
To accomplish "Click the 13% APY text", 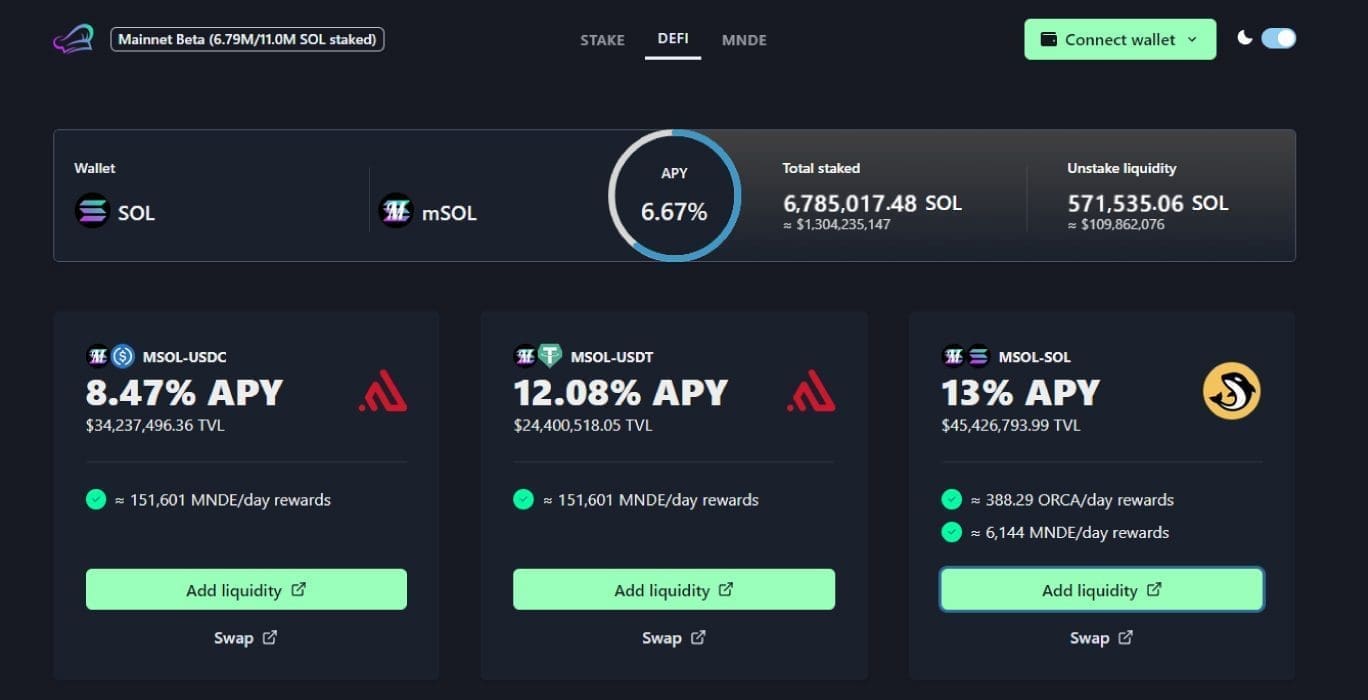I will [x=1021, y=393].
